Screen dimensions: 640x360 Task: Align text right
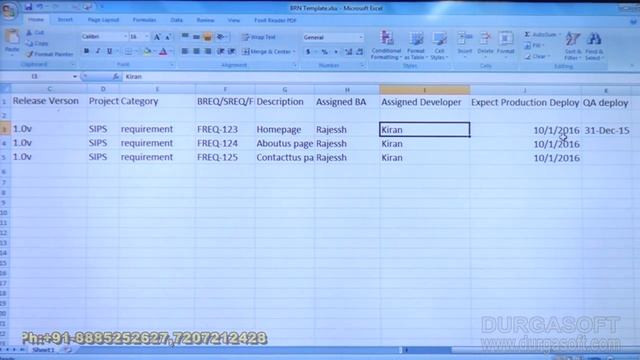(208, 51)
